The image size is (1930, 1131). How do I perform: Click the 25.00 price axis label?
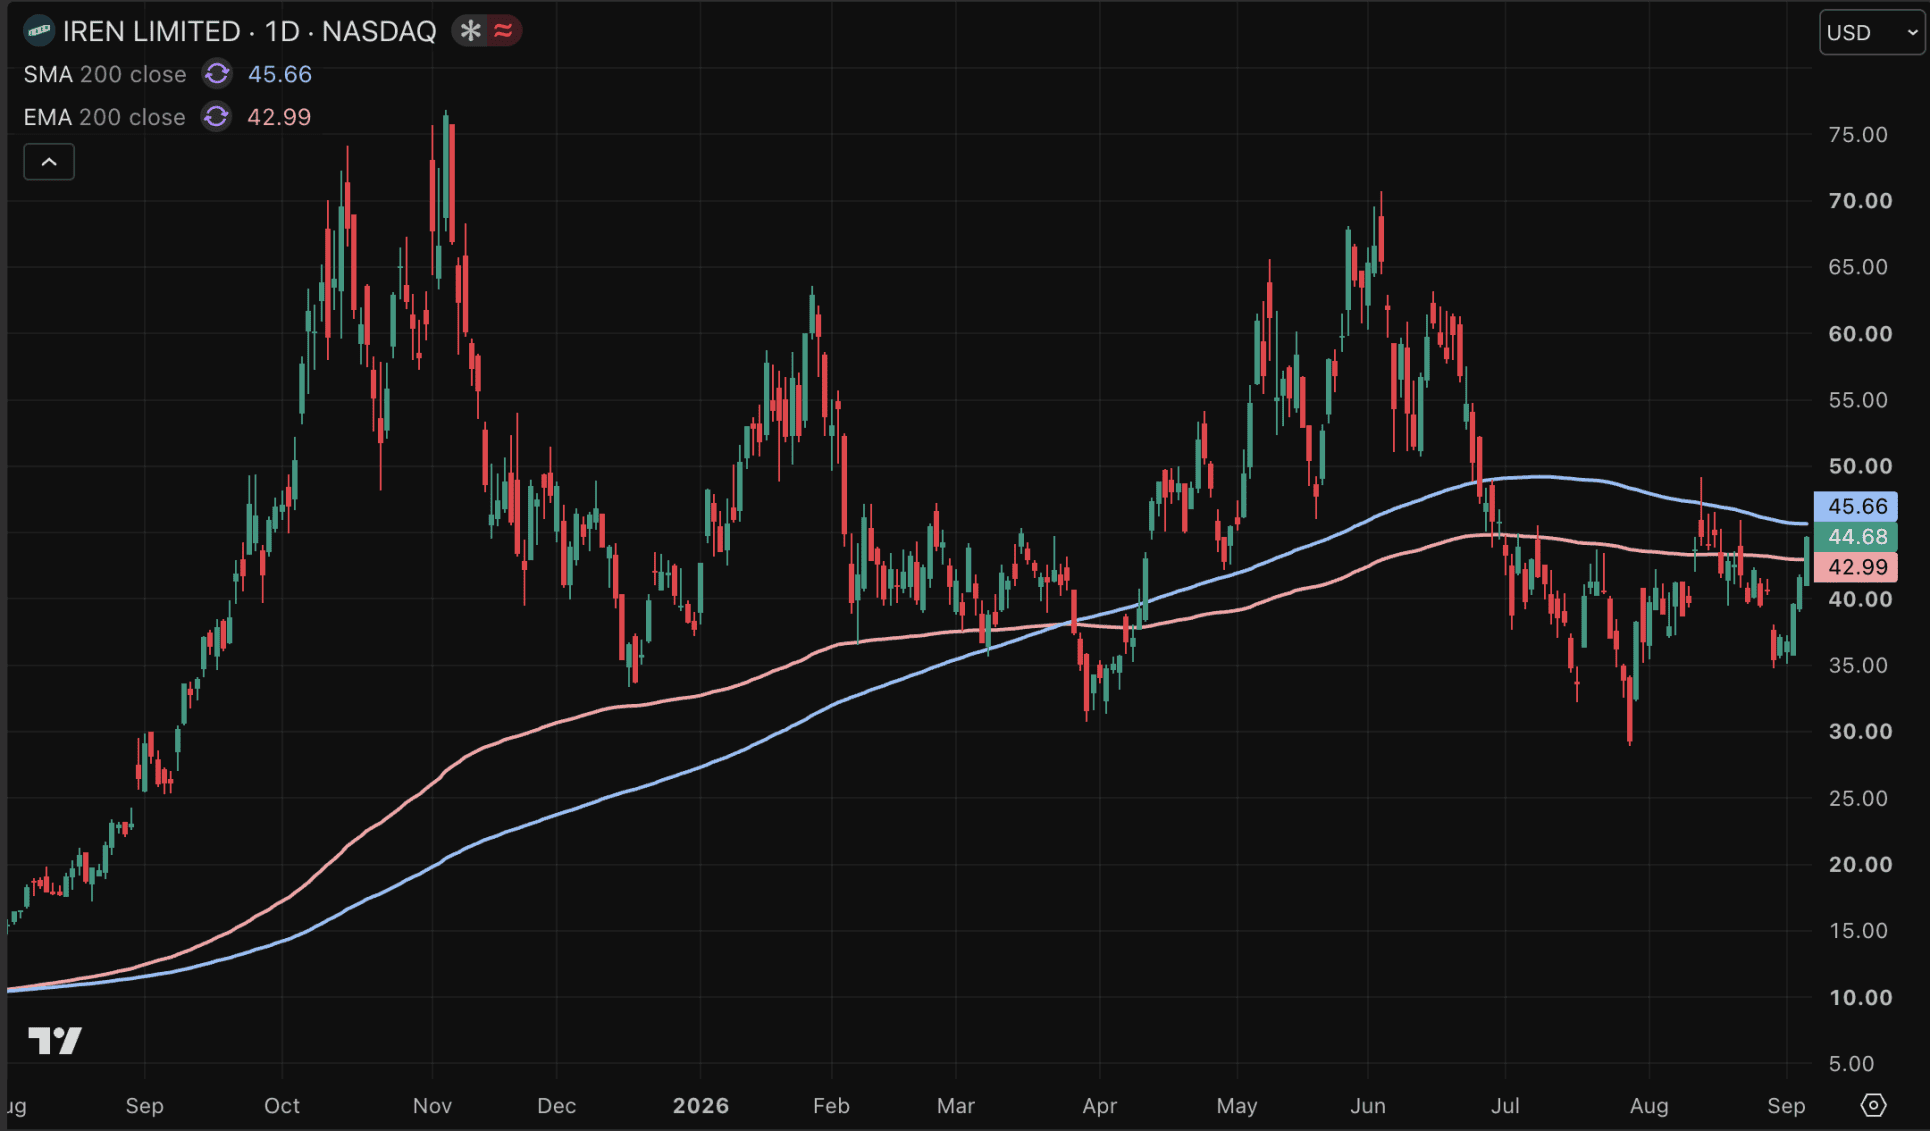pos(1858,798)
